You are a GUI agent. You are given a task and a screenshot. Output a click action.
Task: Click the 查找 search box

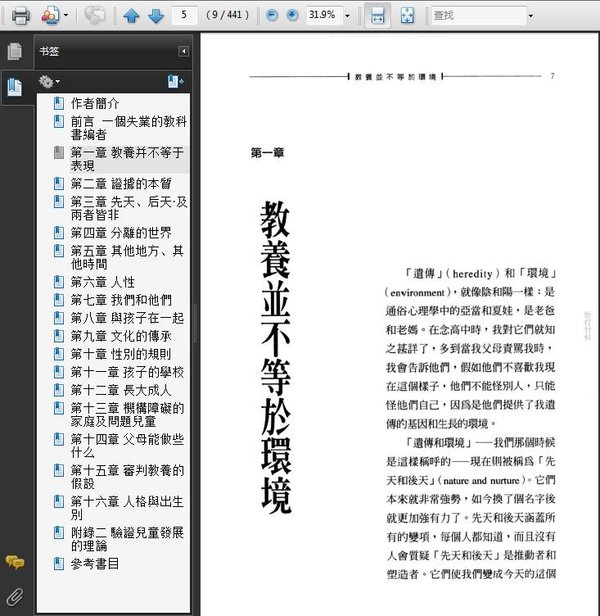tap(478, 16)
